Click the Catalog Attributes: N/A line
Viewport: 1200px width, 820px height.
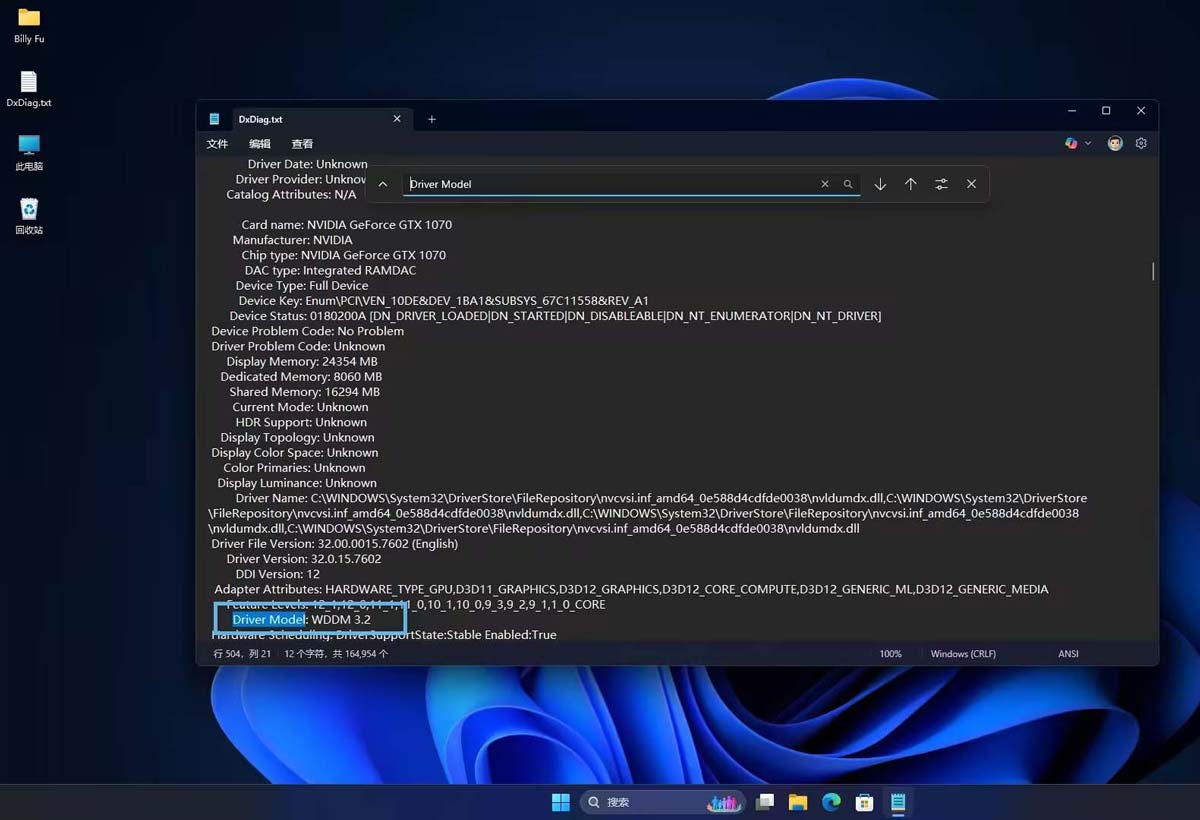pyautogui.click(x=291, y=195)
